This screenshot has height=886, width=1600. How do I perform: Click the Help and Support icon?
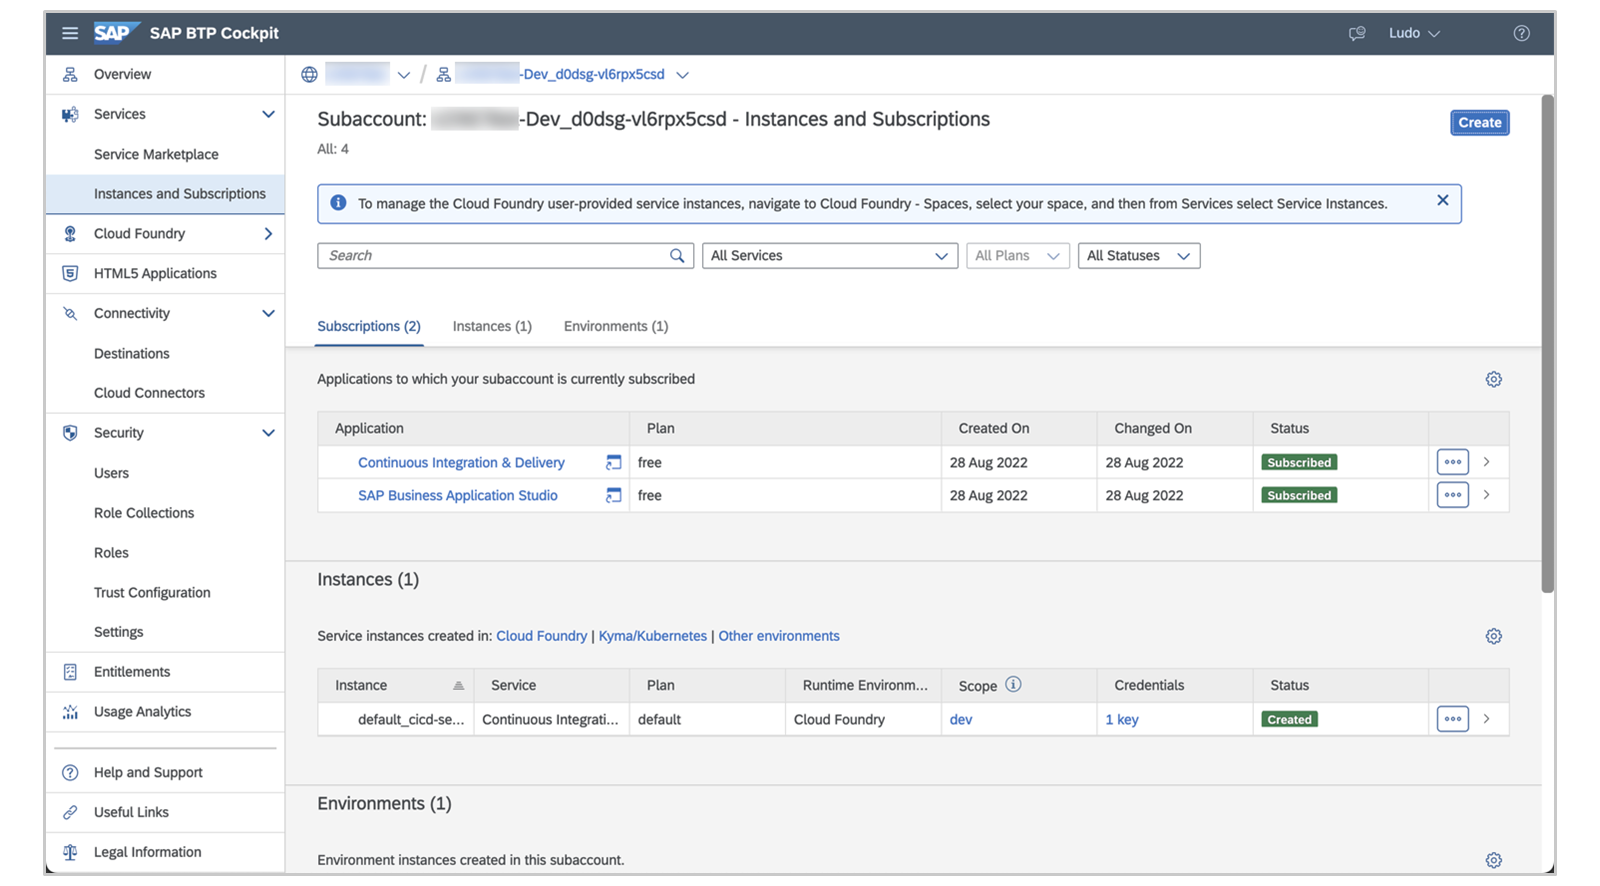pyautogui.click(x=70, y=772)
